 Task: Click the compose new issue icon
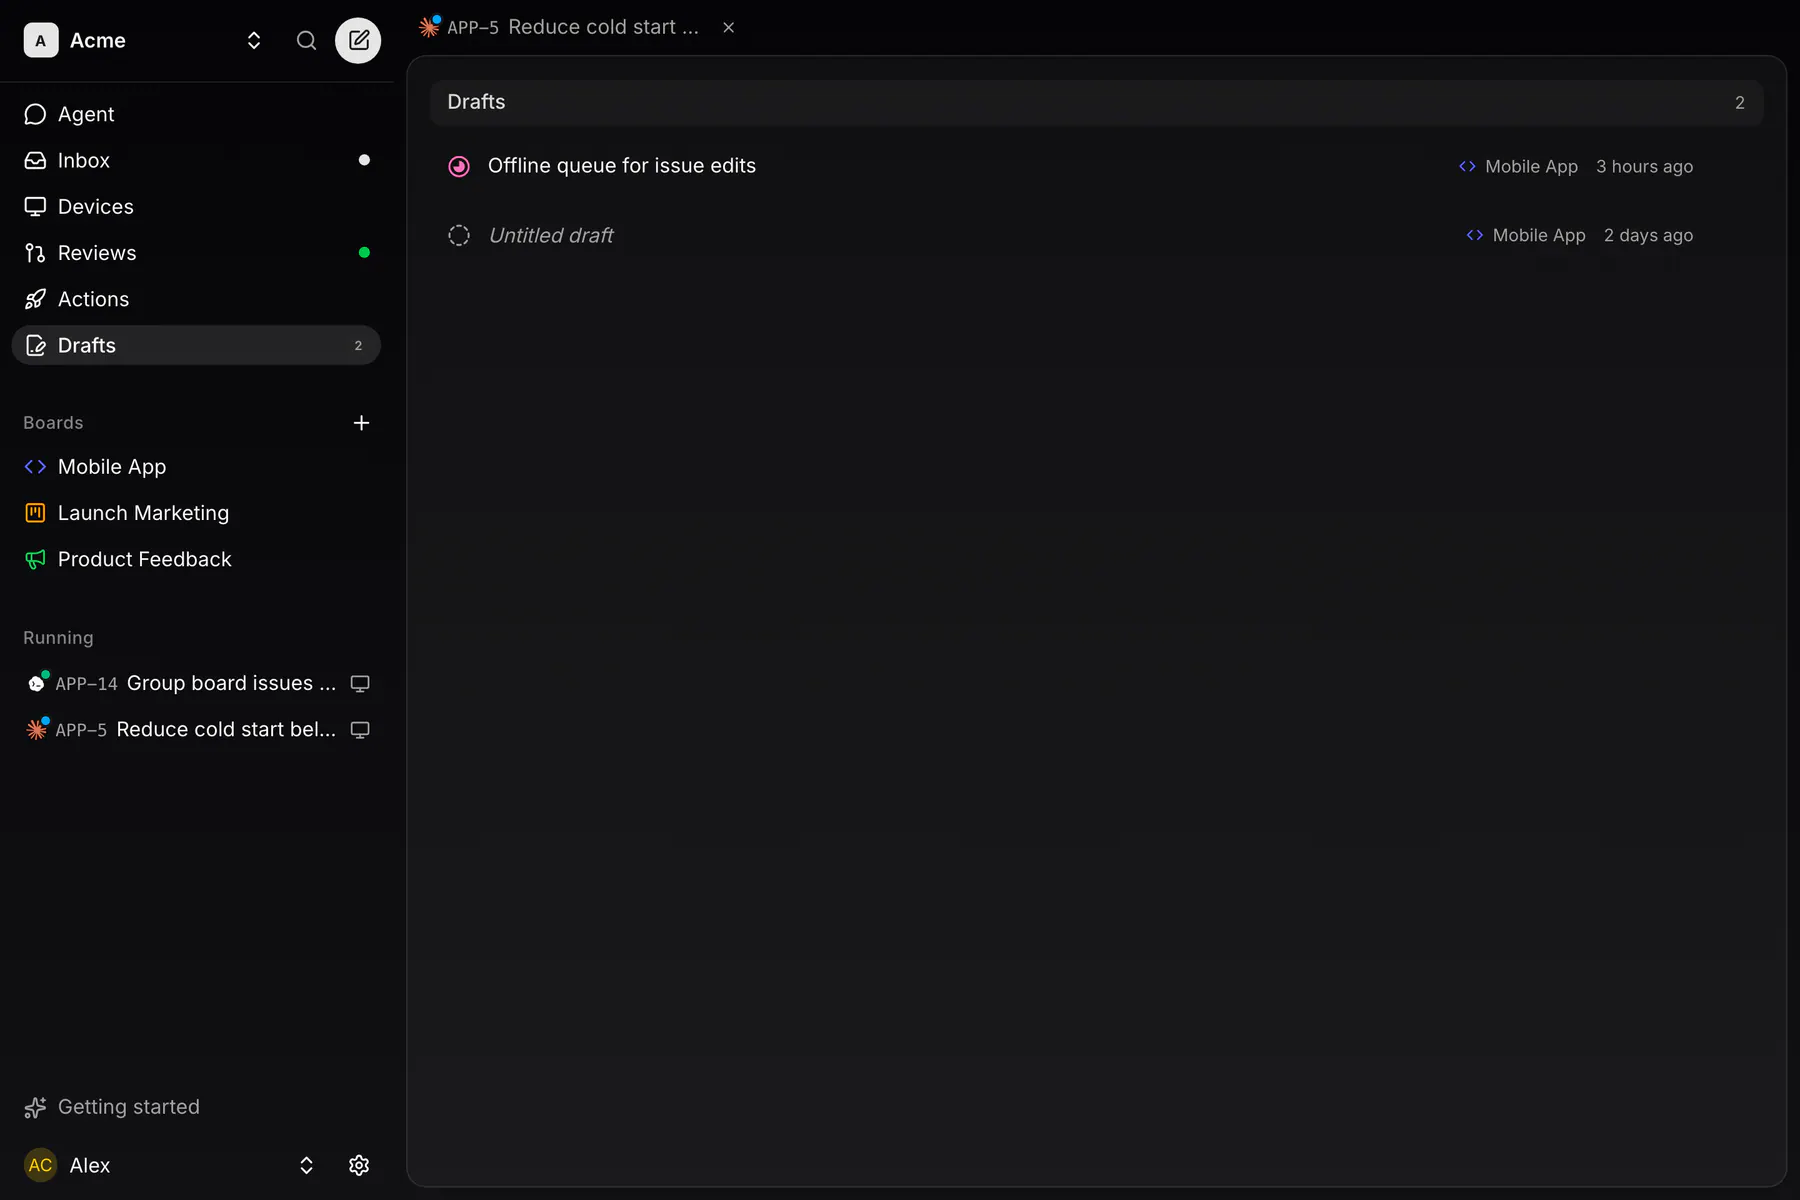[358, 40]
